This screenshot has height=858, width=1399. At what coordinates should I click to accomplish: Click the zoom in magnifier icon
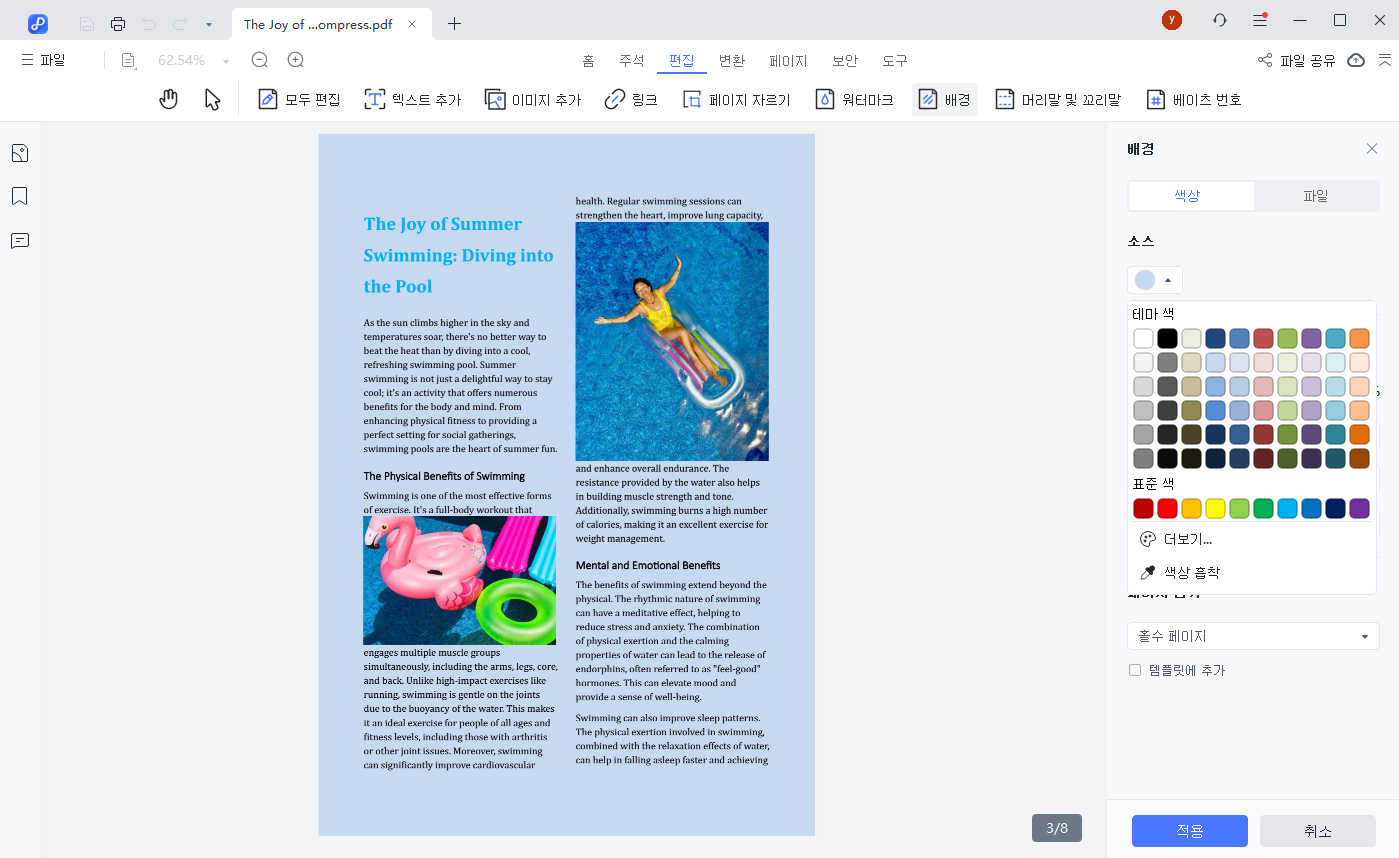point(296,60)
